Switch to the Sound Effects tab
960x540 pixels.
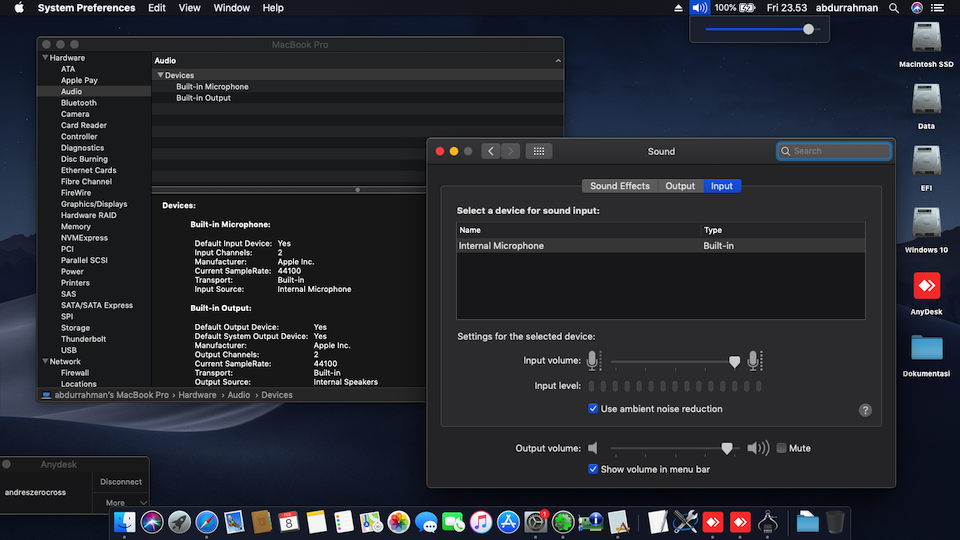(x=619, y=186)
